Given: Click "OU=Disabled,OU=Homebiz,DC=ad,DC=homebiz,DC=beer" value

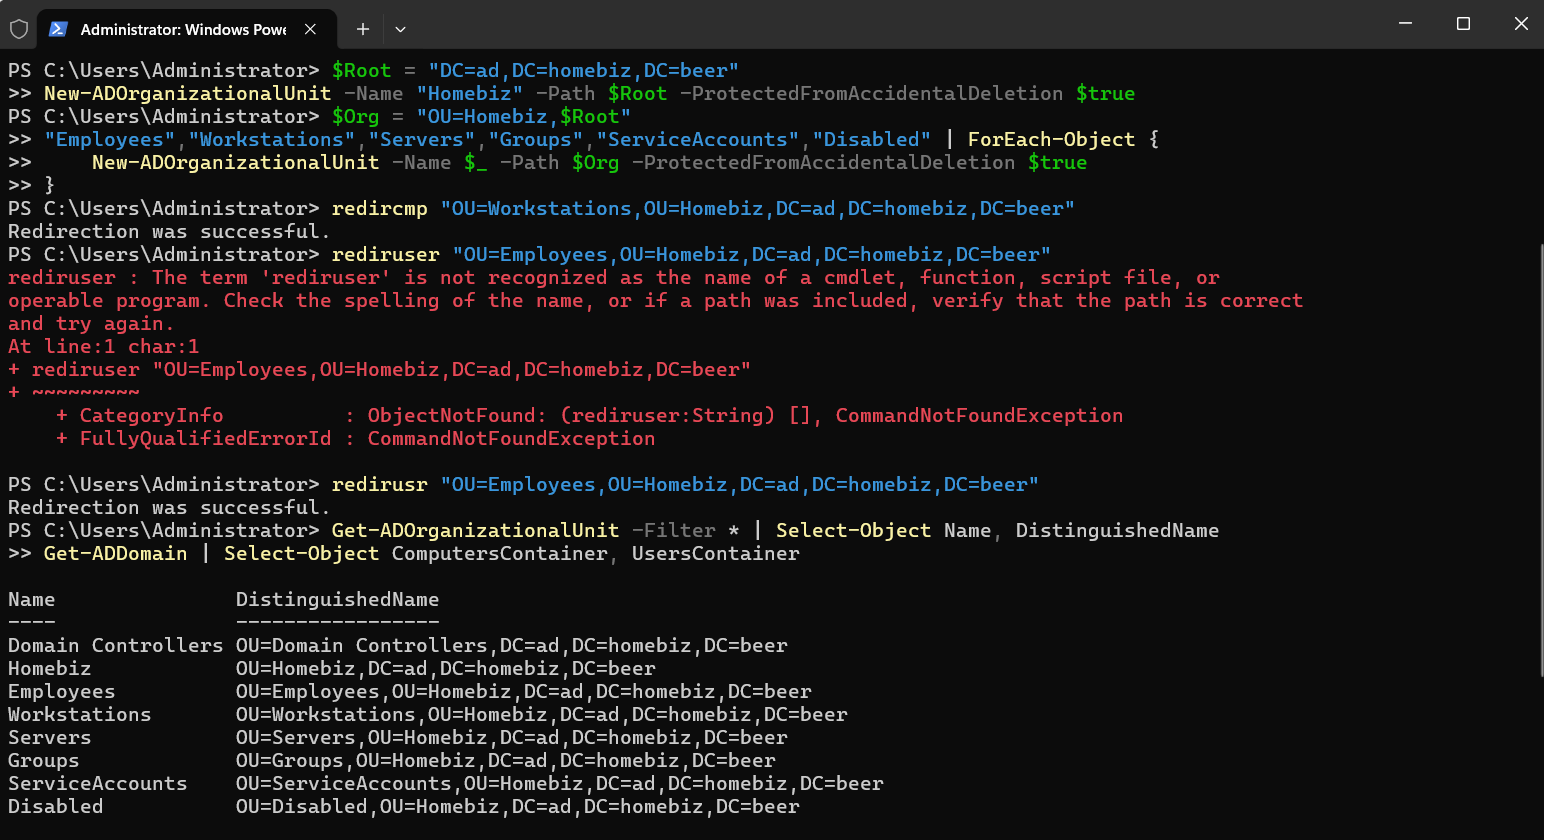Looking at the screenshot, I should (x=518, y=806).
